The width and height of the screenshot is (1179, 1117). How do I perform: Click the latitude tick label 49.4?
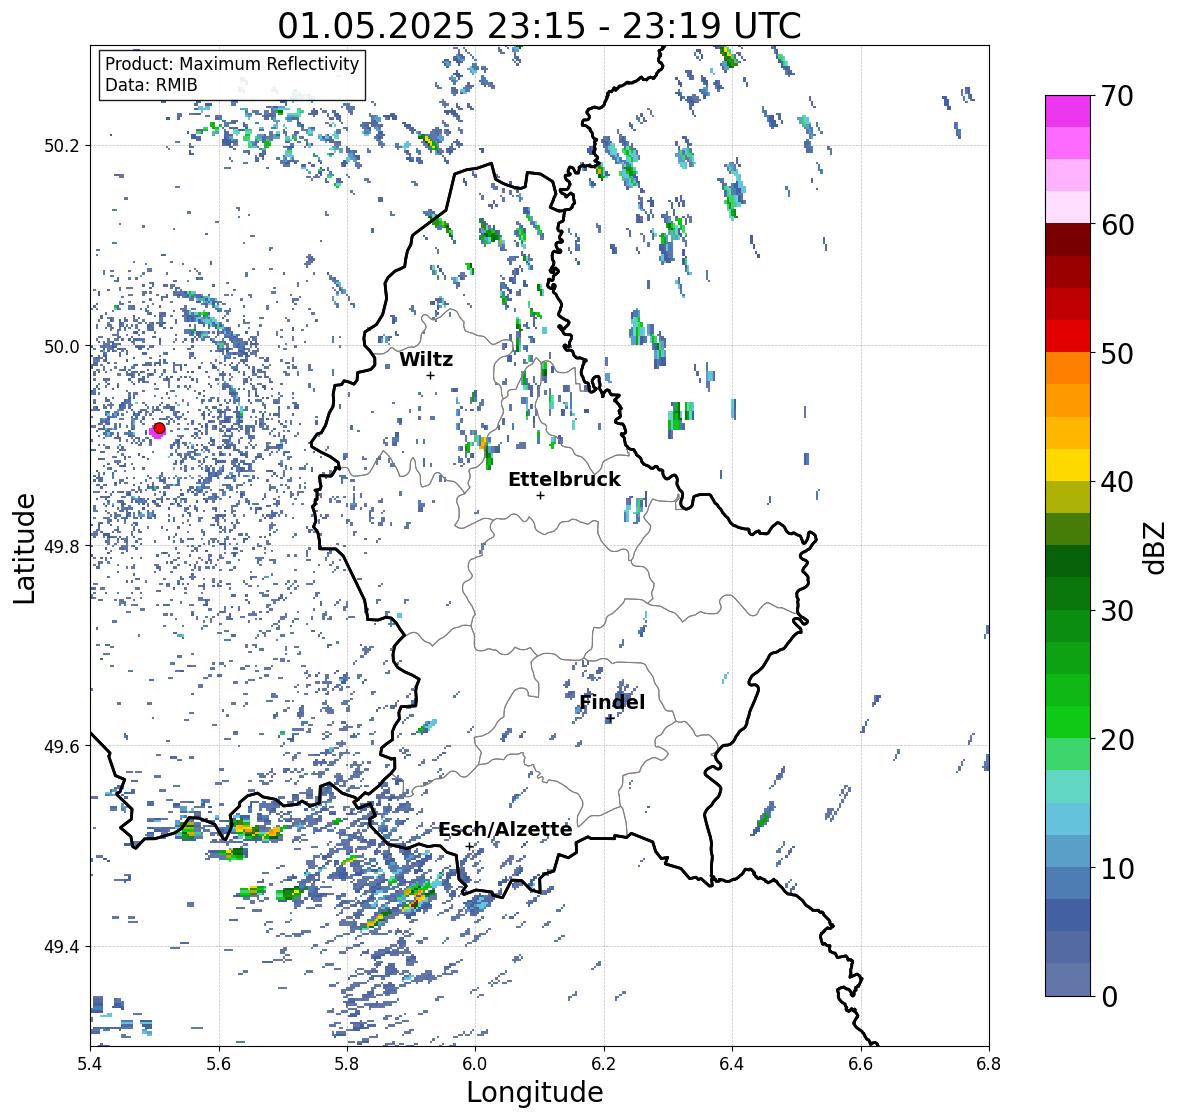(x=62, y=947)
